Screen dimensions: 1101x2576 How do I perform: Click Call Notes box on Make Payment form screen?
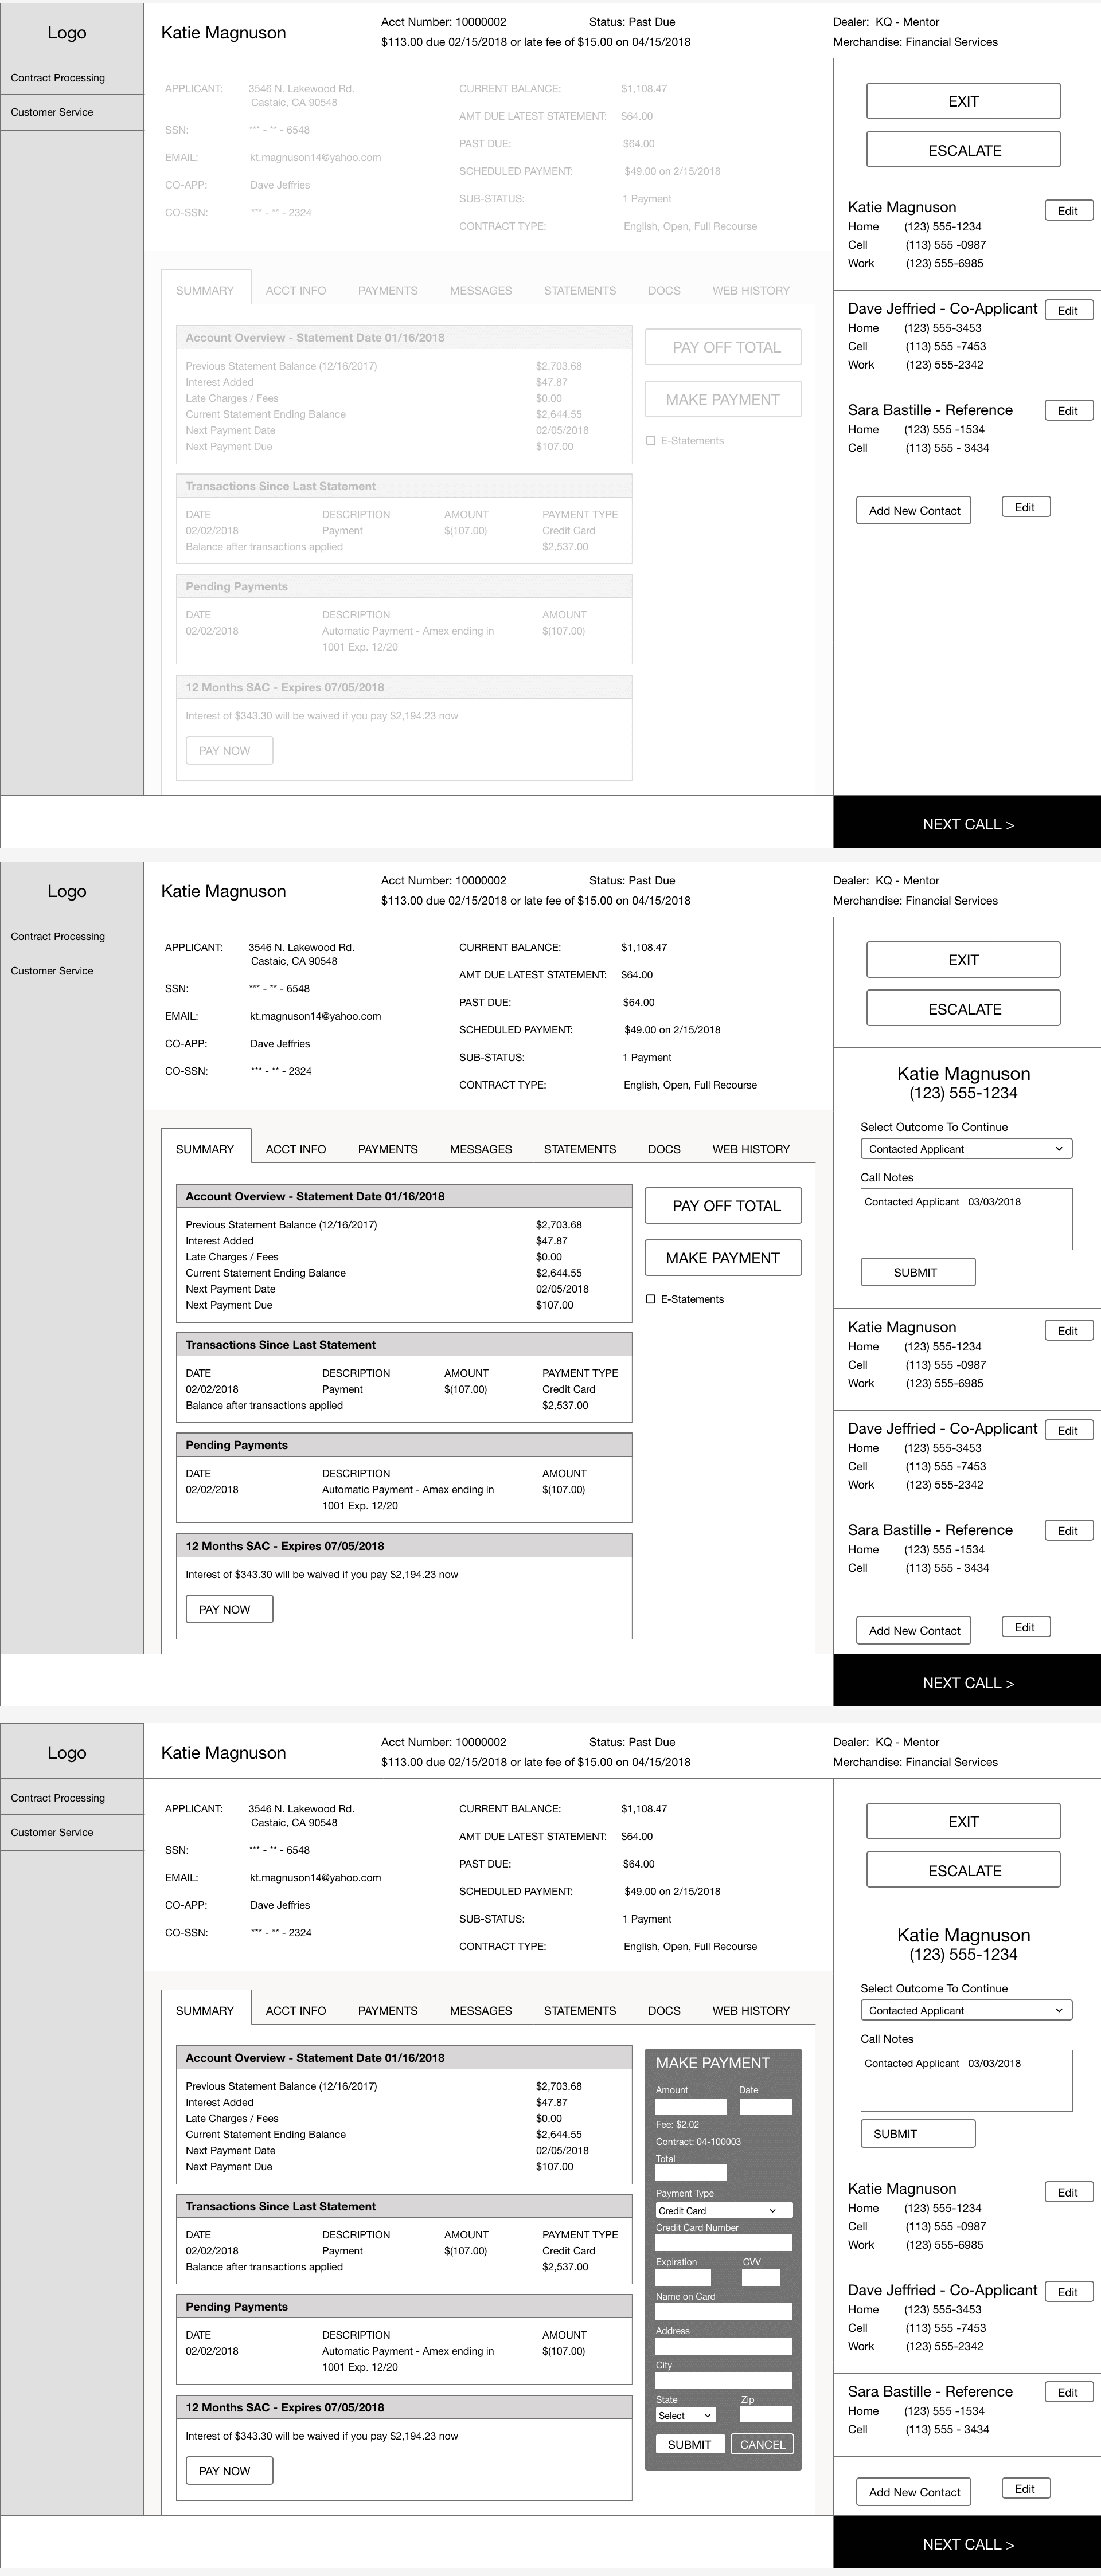pos(966,2081)
